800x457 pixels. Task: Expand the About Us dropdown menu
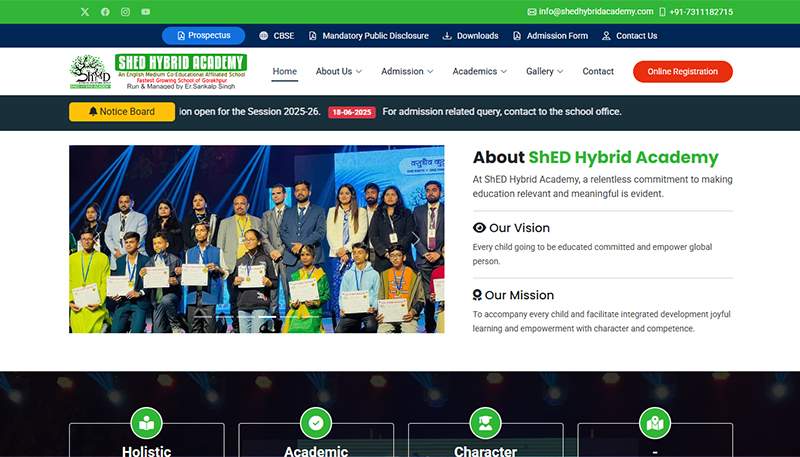pyautogui.click(x=338, y=71)
